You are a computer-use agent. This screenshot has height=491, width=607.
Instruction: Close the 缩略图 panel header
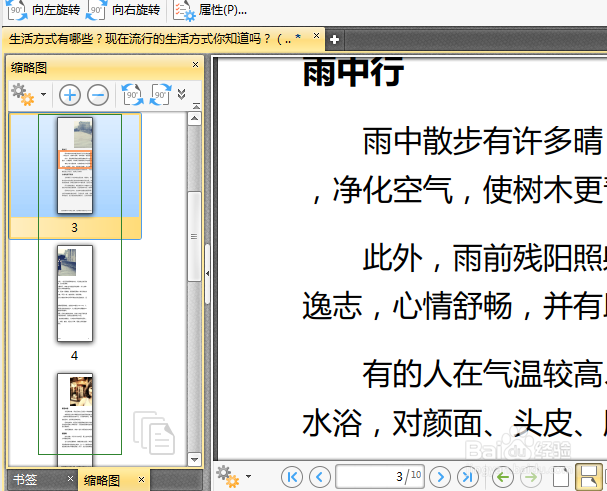click(195, 65)
